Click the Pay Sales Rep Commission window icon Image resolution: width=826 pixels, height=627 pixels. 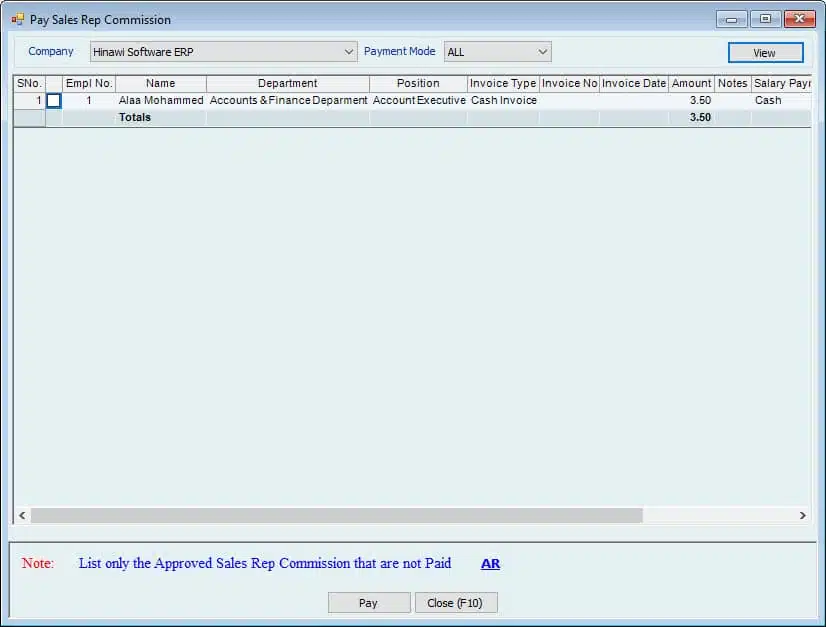18,19
